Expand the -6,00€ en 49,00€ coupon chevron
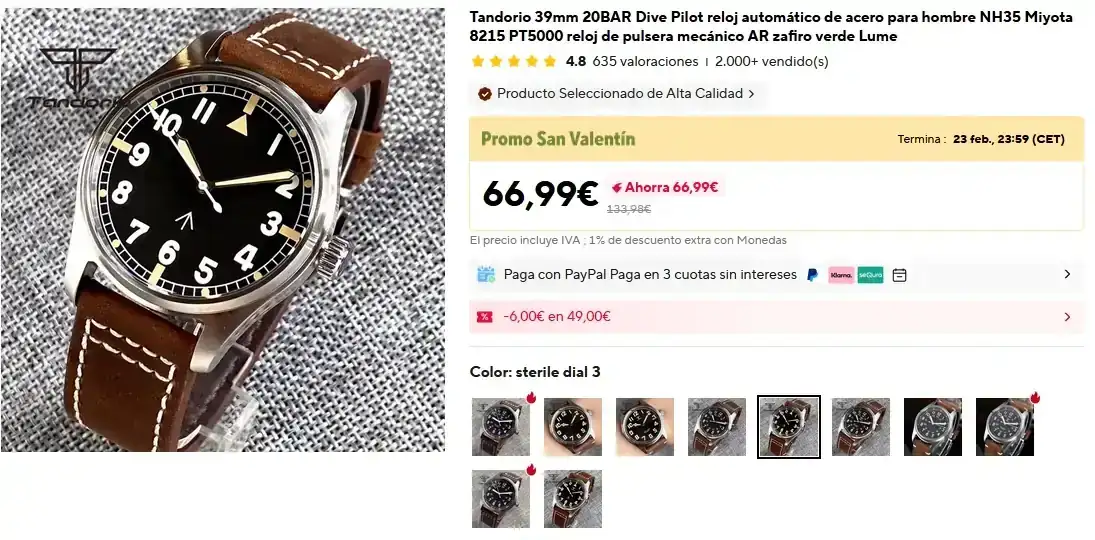This screenshot has width=1095, height=540. pos(1067,317)
